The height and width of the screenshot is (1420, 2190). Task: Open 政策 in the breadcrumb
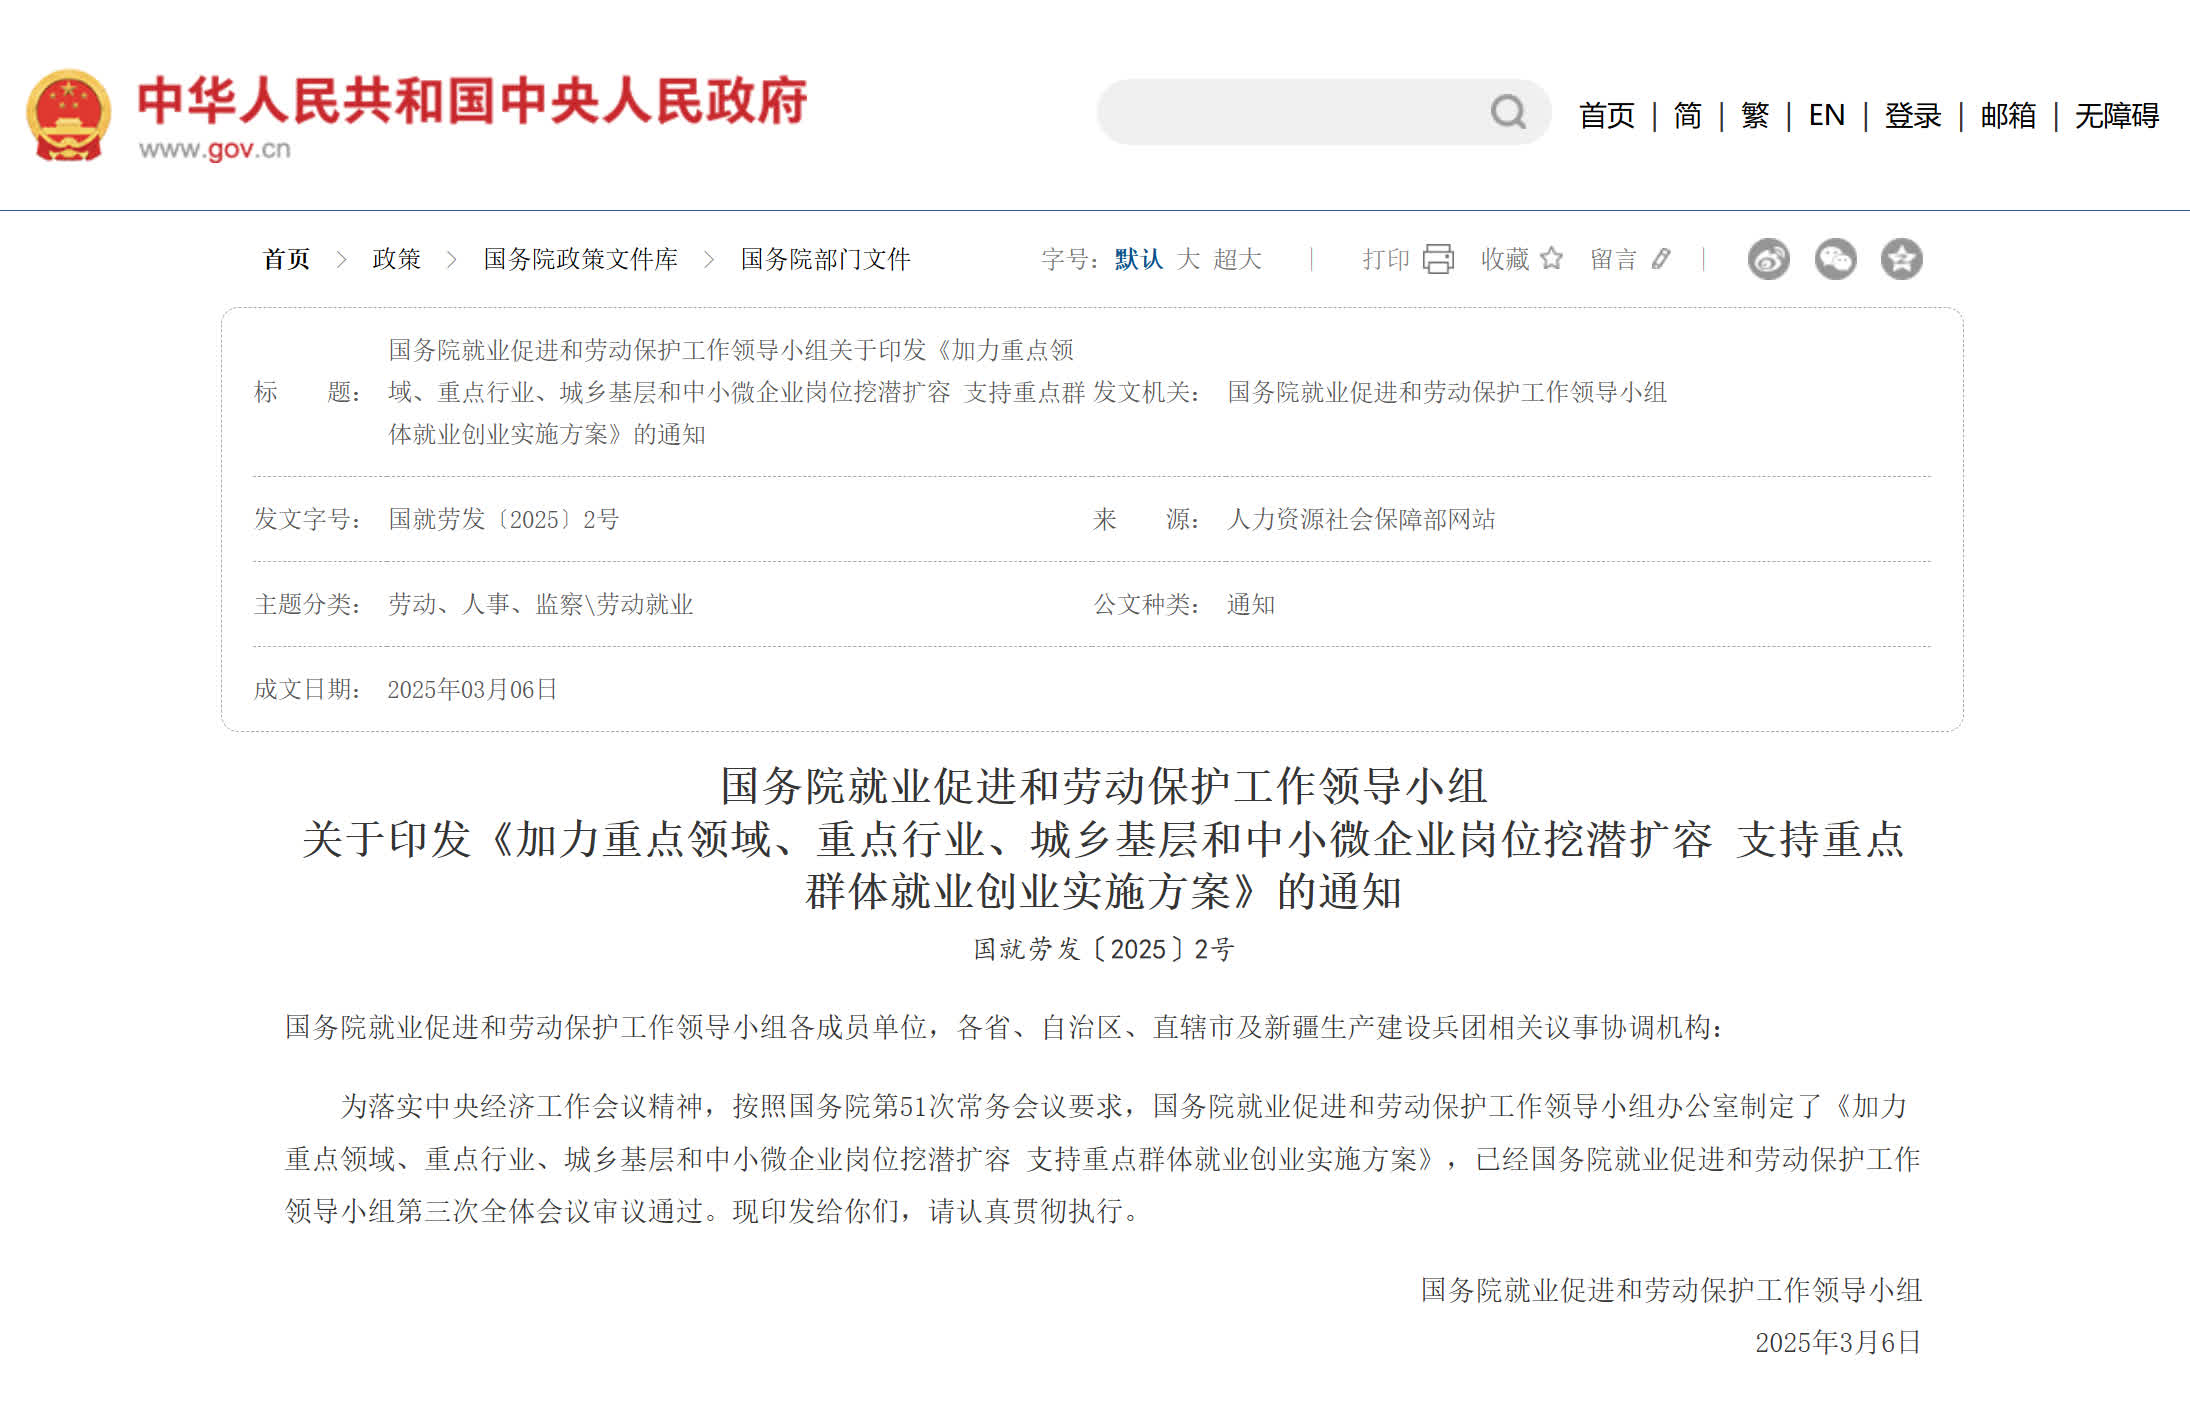[396, 259]
